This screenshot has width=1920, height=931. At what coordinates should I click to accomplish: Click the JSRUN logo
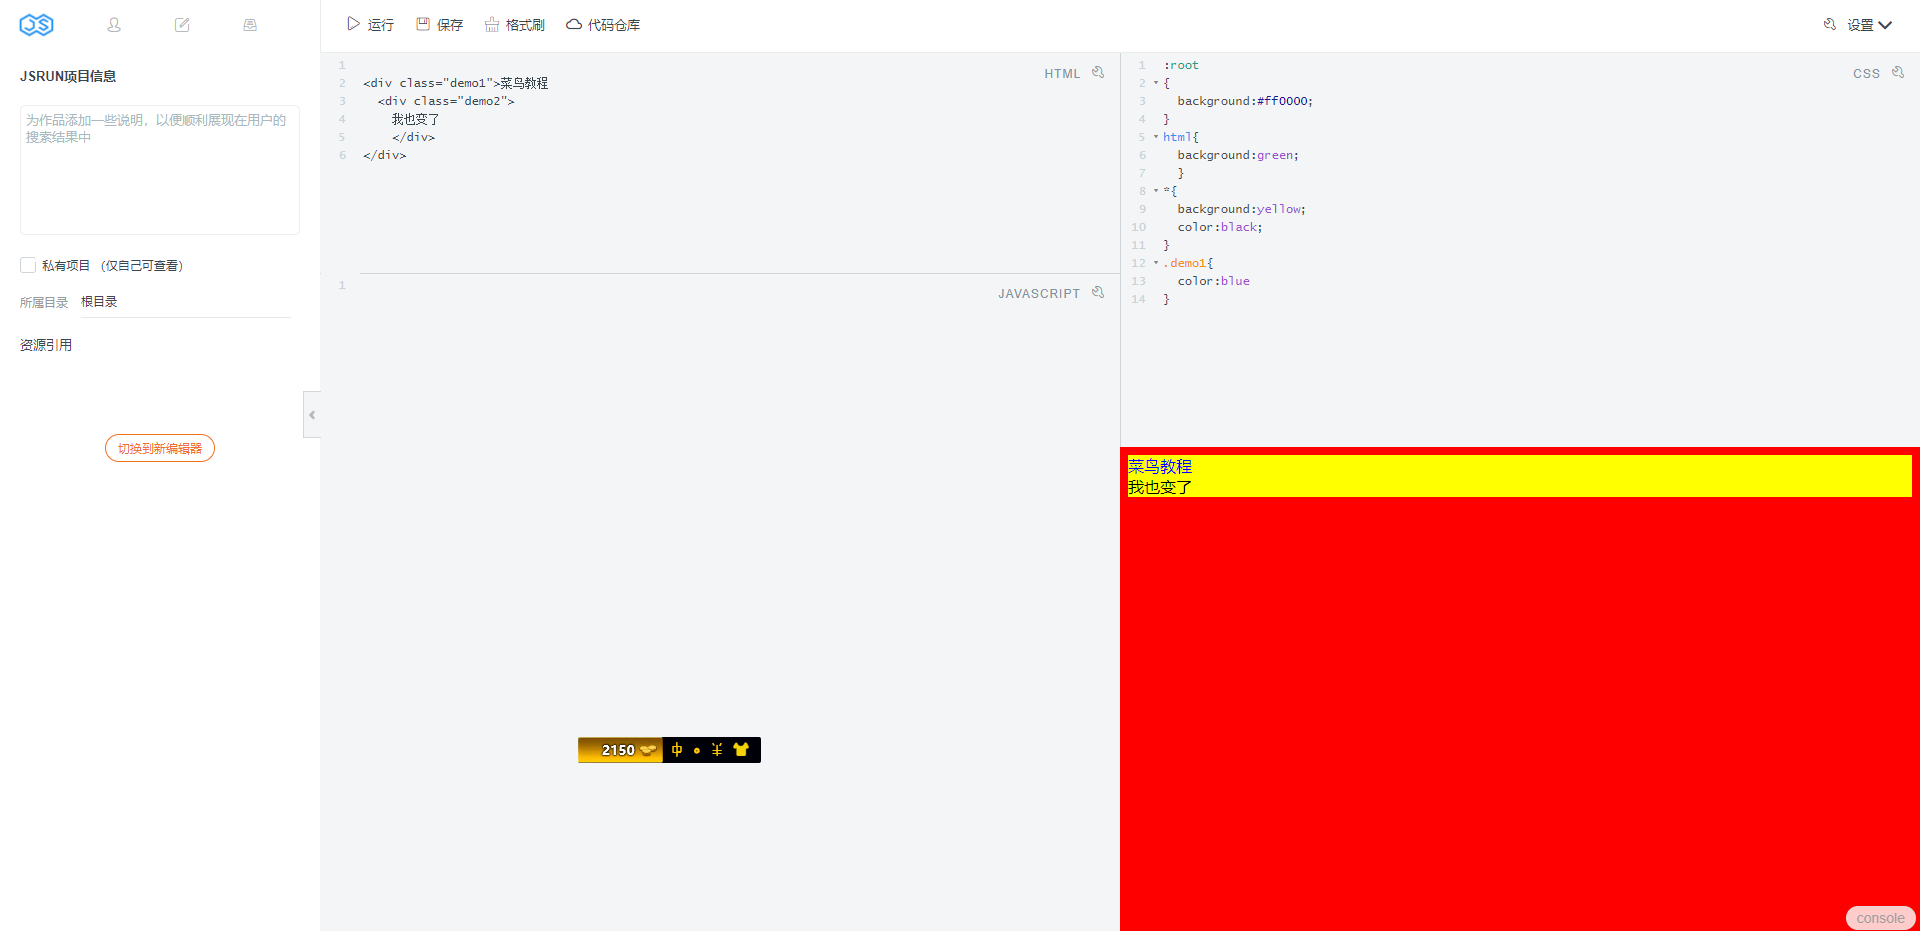coord(36,24)
